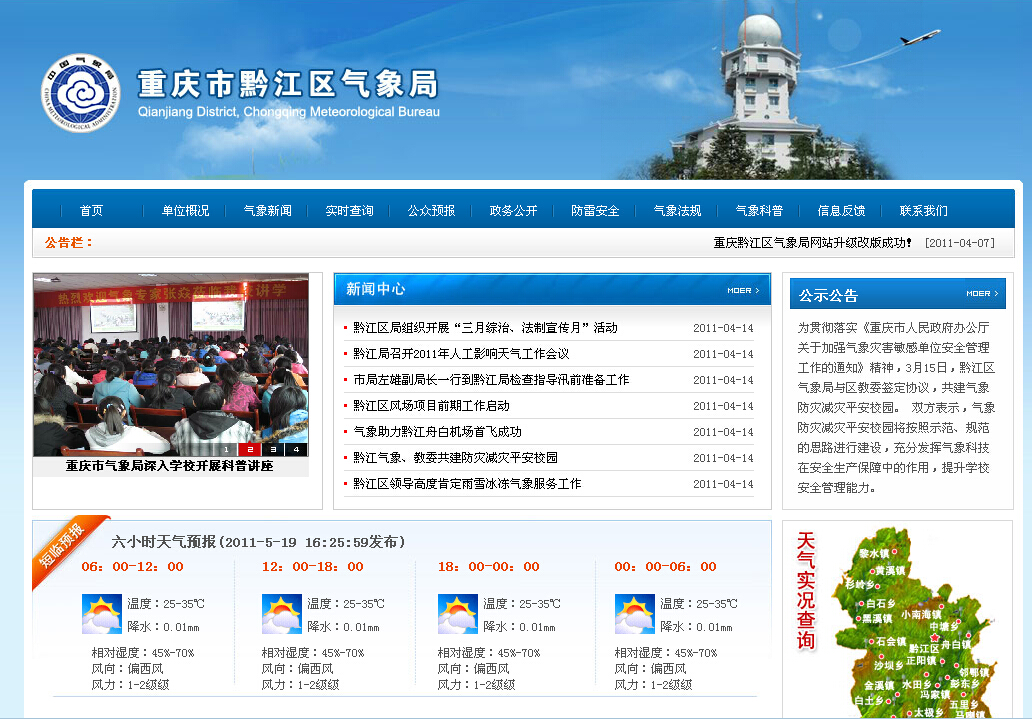Open the 防雷安全 navigation item
The width and height of the screenshot is (1032, 719).
[x=595, y=211]
